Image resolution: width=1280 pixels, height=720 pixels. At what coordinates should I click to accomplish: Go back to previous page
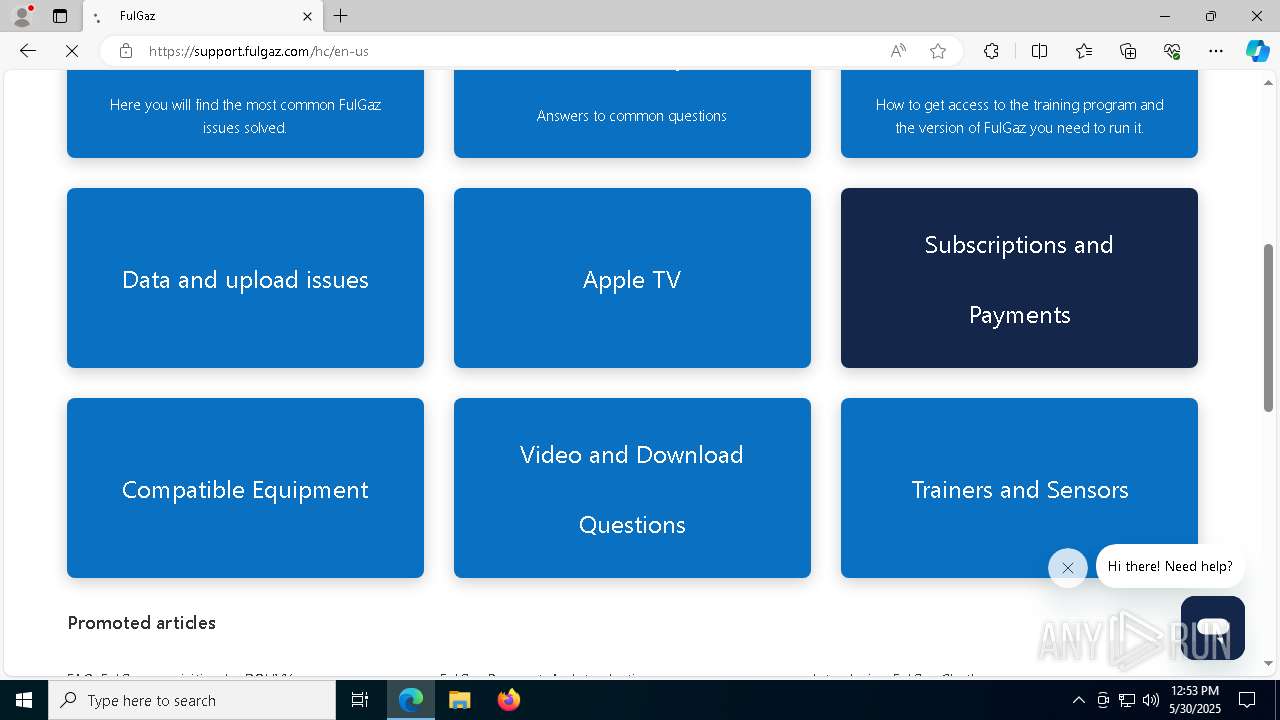pos(28,51)
